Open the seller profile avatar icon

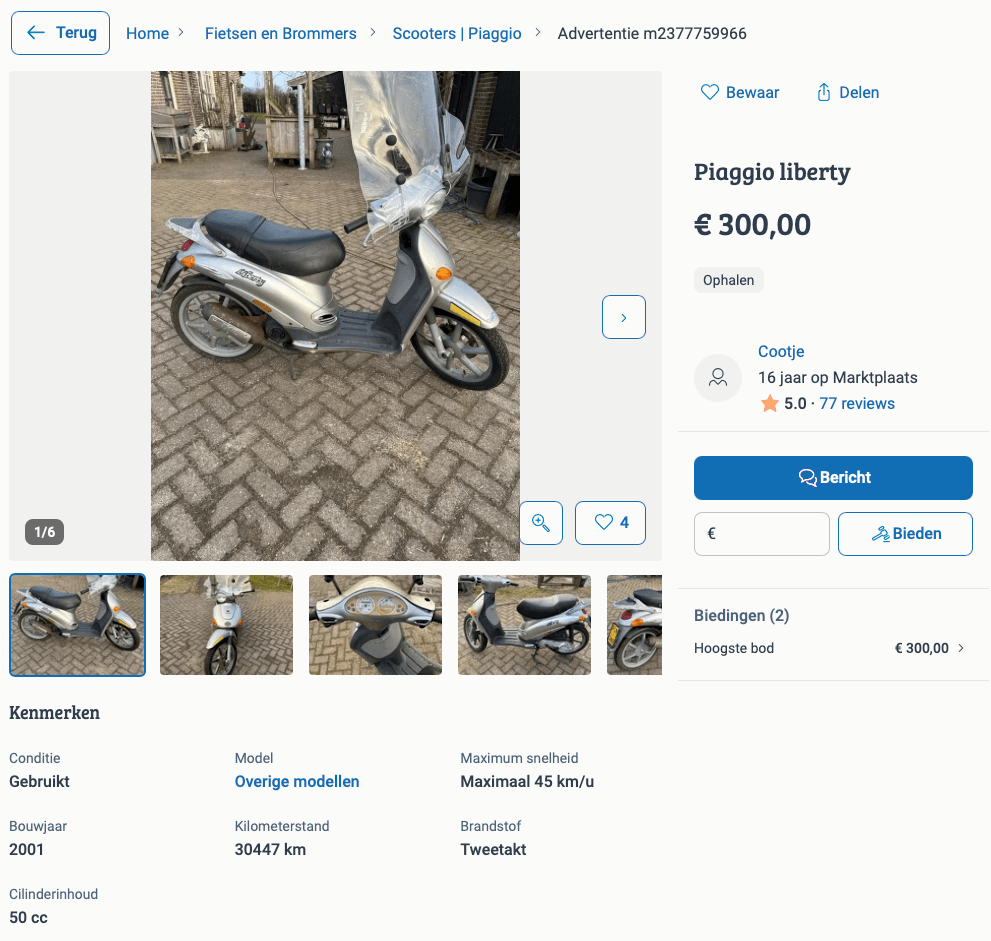718,378
